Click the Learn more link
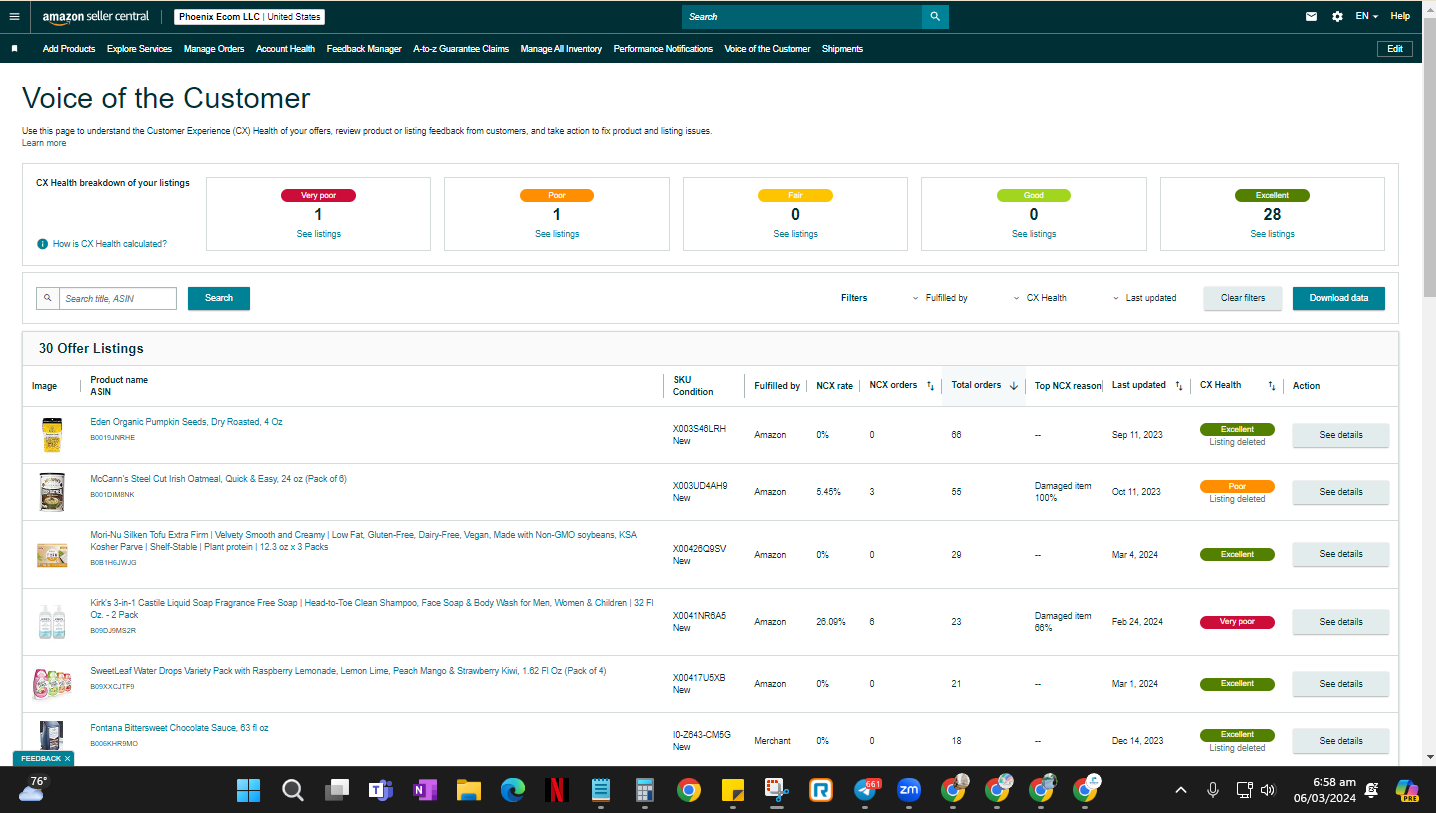The width and height of the screenshot is (1436, 813). (44, 143)
